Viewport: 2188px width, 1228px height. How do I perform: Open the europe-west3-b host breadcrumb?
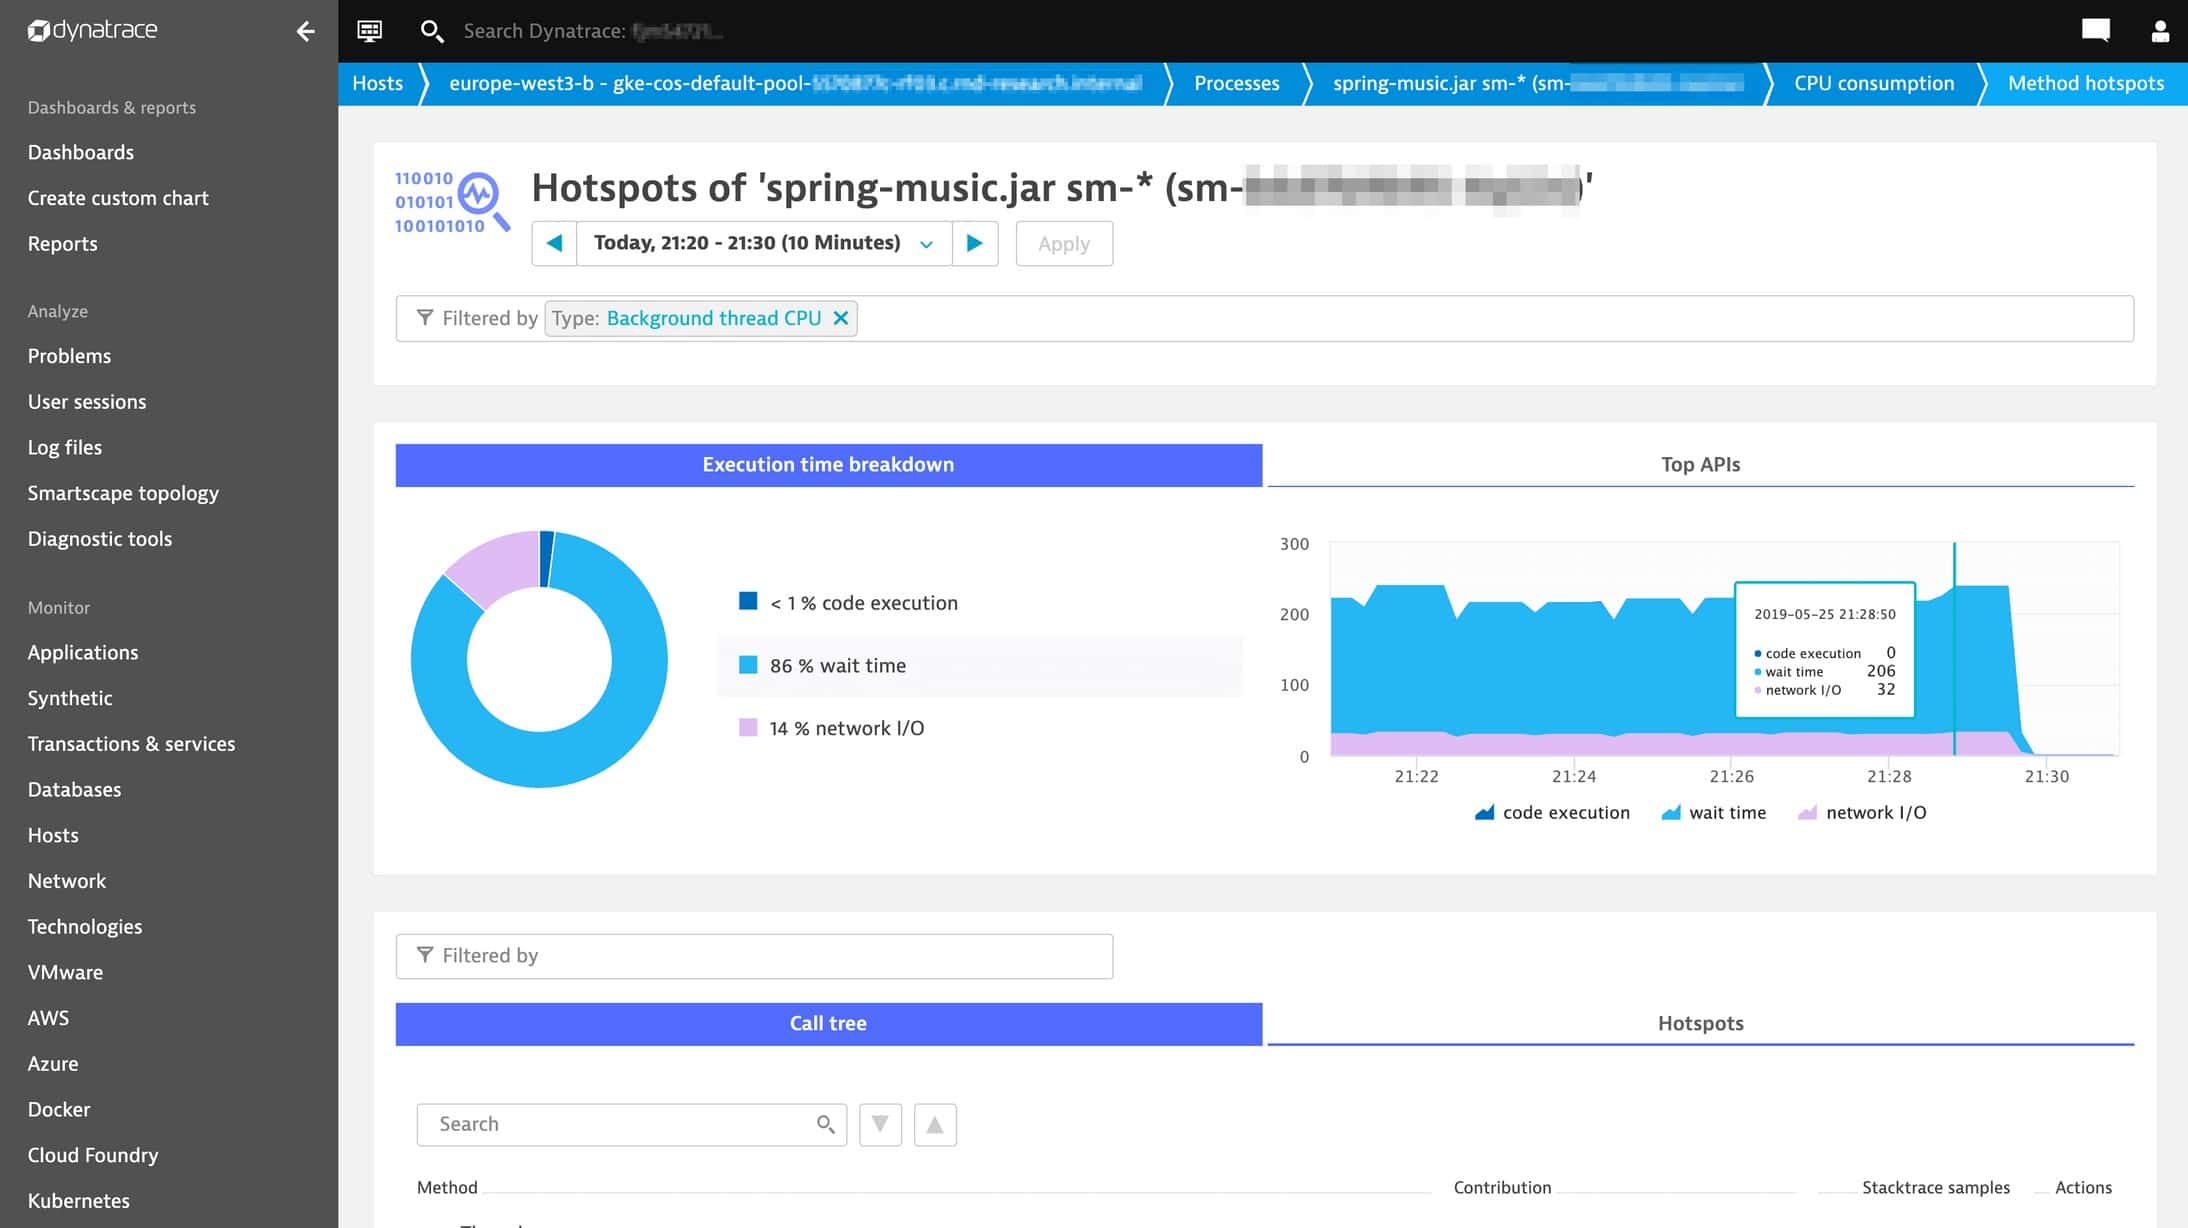click(795, 83)
